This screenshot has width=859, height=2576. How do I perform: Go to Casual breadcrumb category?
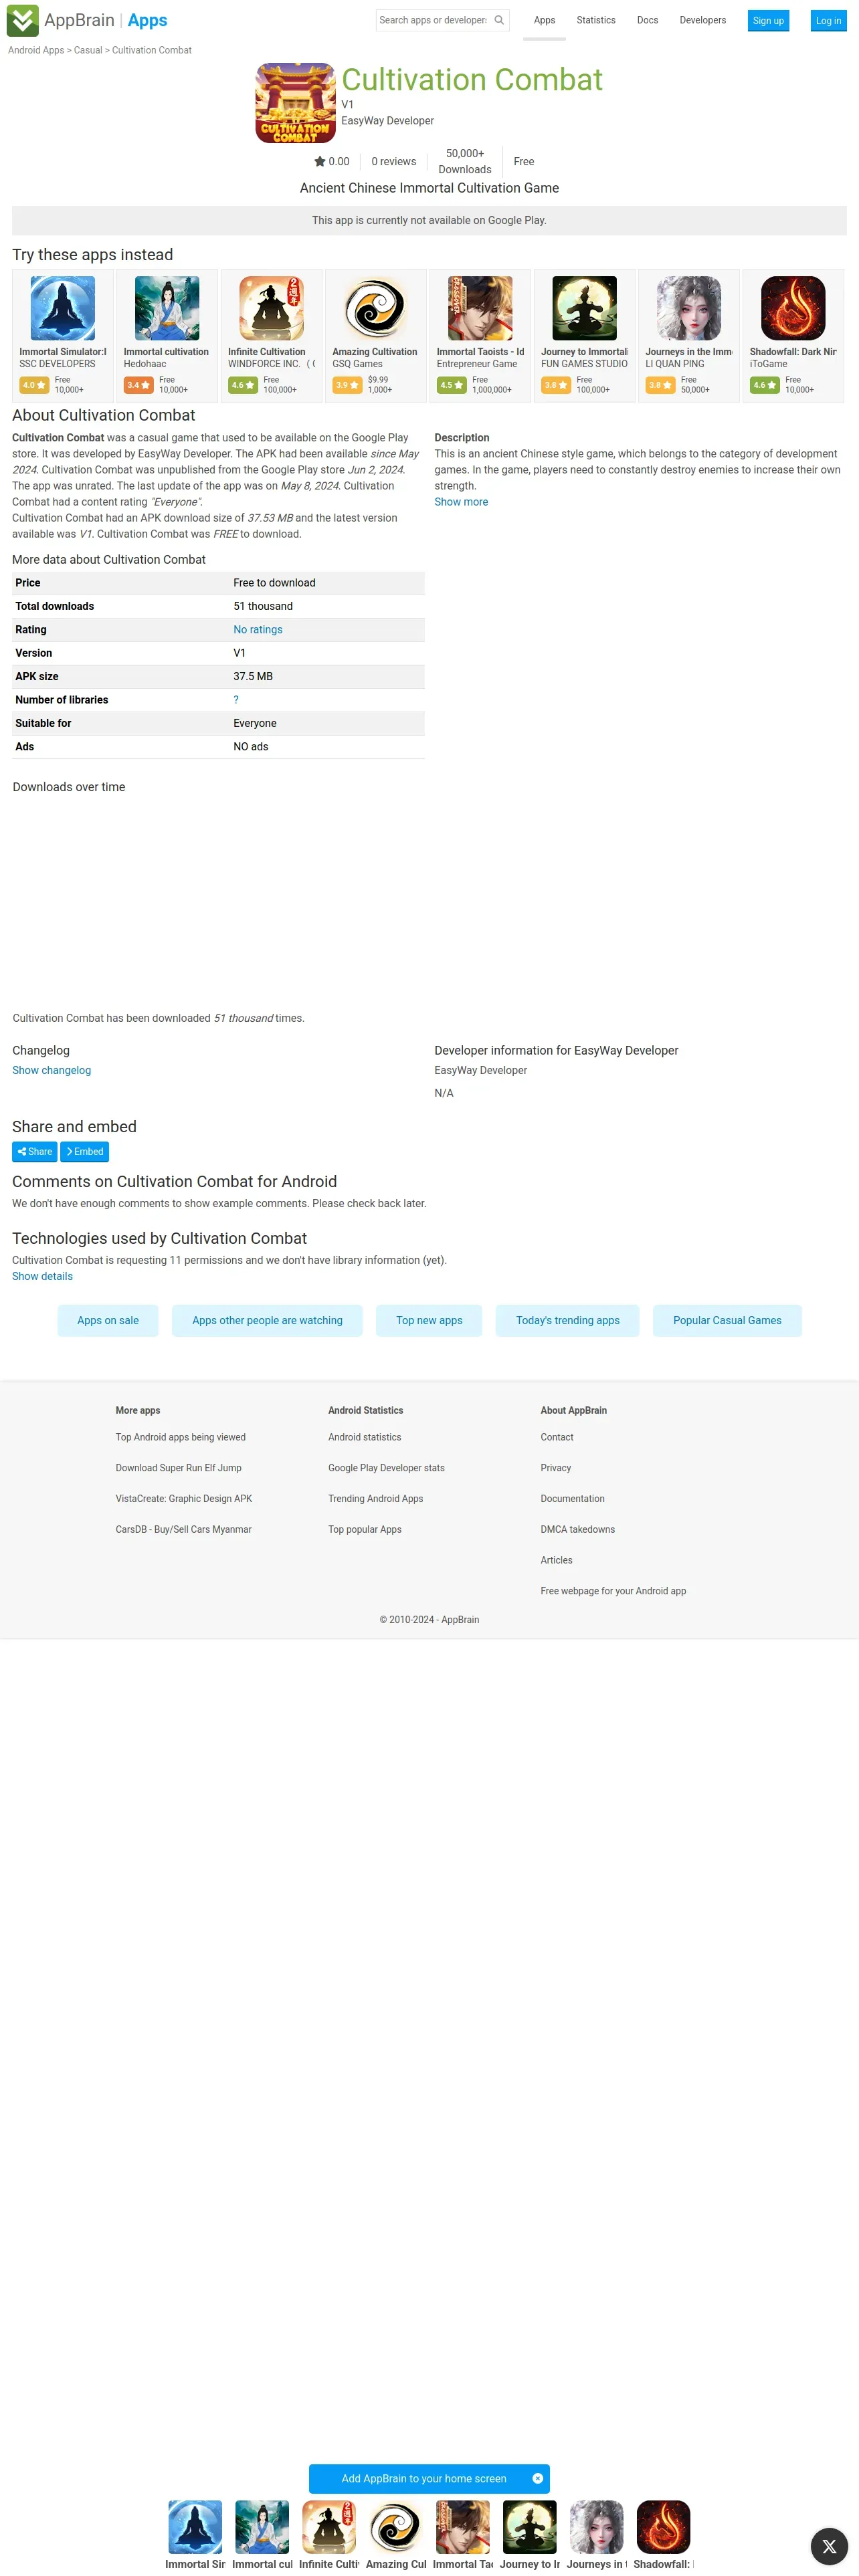click(x=88, y=50)
